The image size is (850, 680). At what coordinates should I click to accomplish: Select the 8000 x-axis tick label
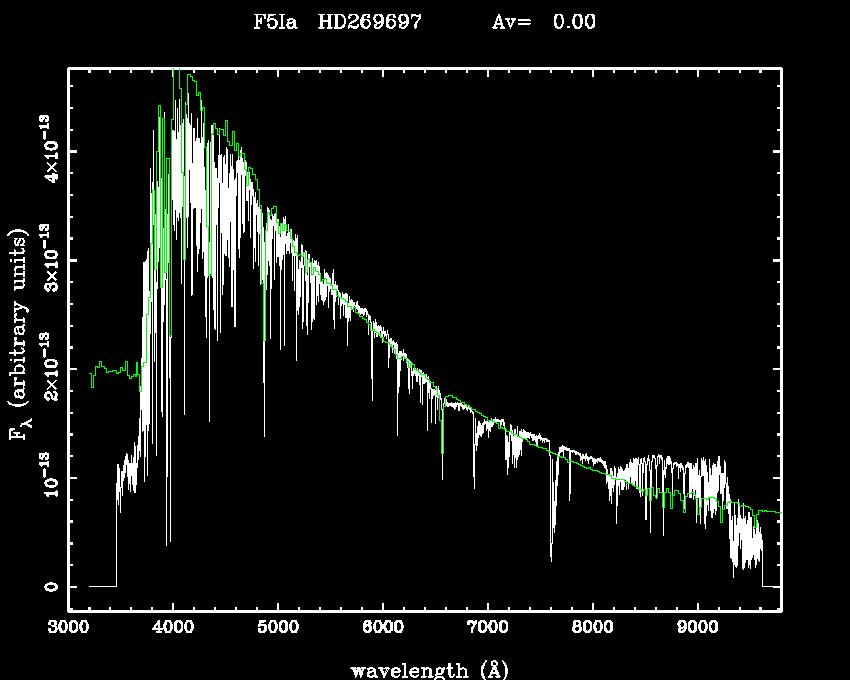pyautogui.click(x=592, y=628)
